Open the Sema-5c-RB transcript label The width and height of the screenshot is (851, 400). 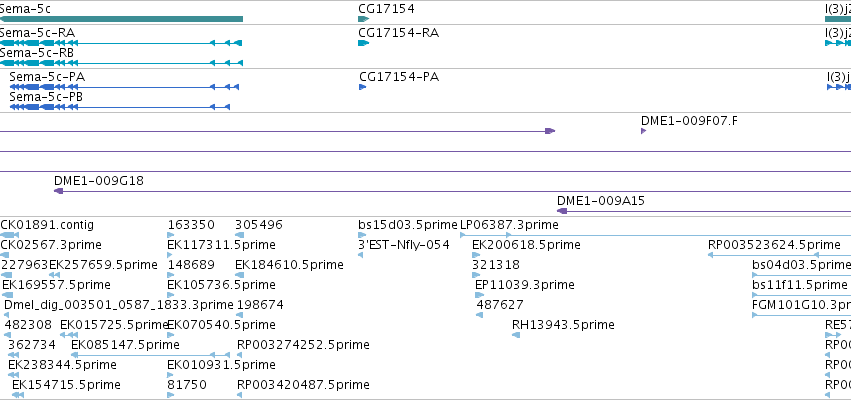37,53
